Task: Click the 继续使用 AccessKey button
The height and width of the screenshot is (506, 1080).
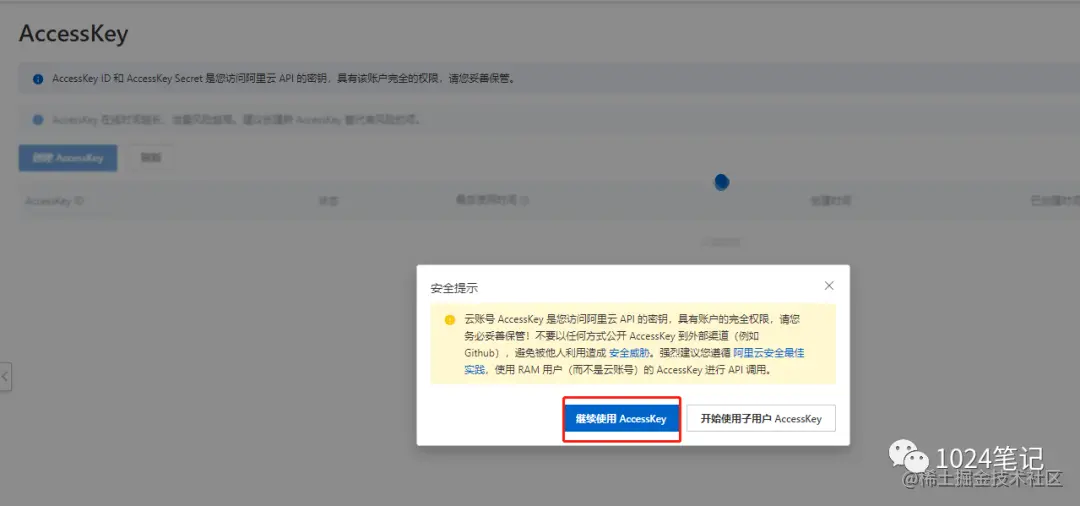Action: click(x=621, y=419)
